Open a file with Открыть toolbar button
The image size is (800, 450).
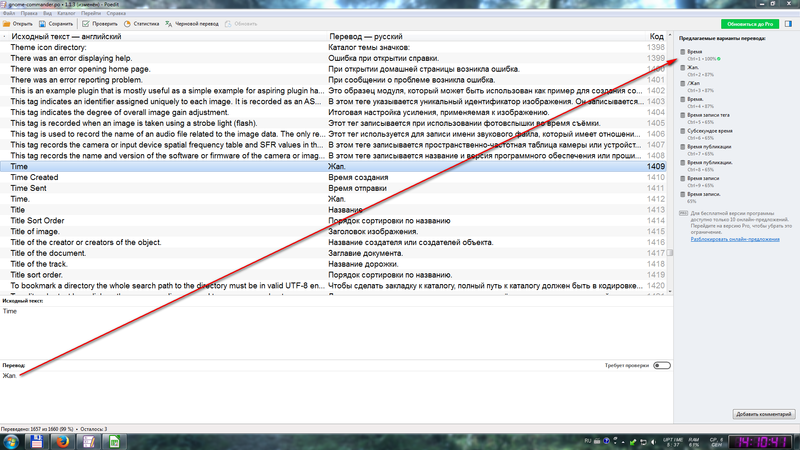tap(17, 24)
